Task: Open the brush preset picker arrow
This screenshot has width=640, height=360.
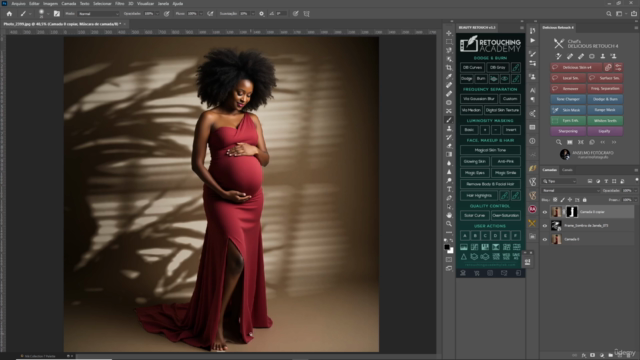Action: (x=48, y=13)
